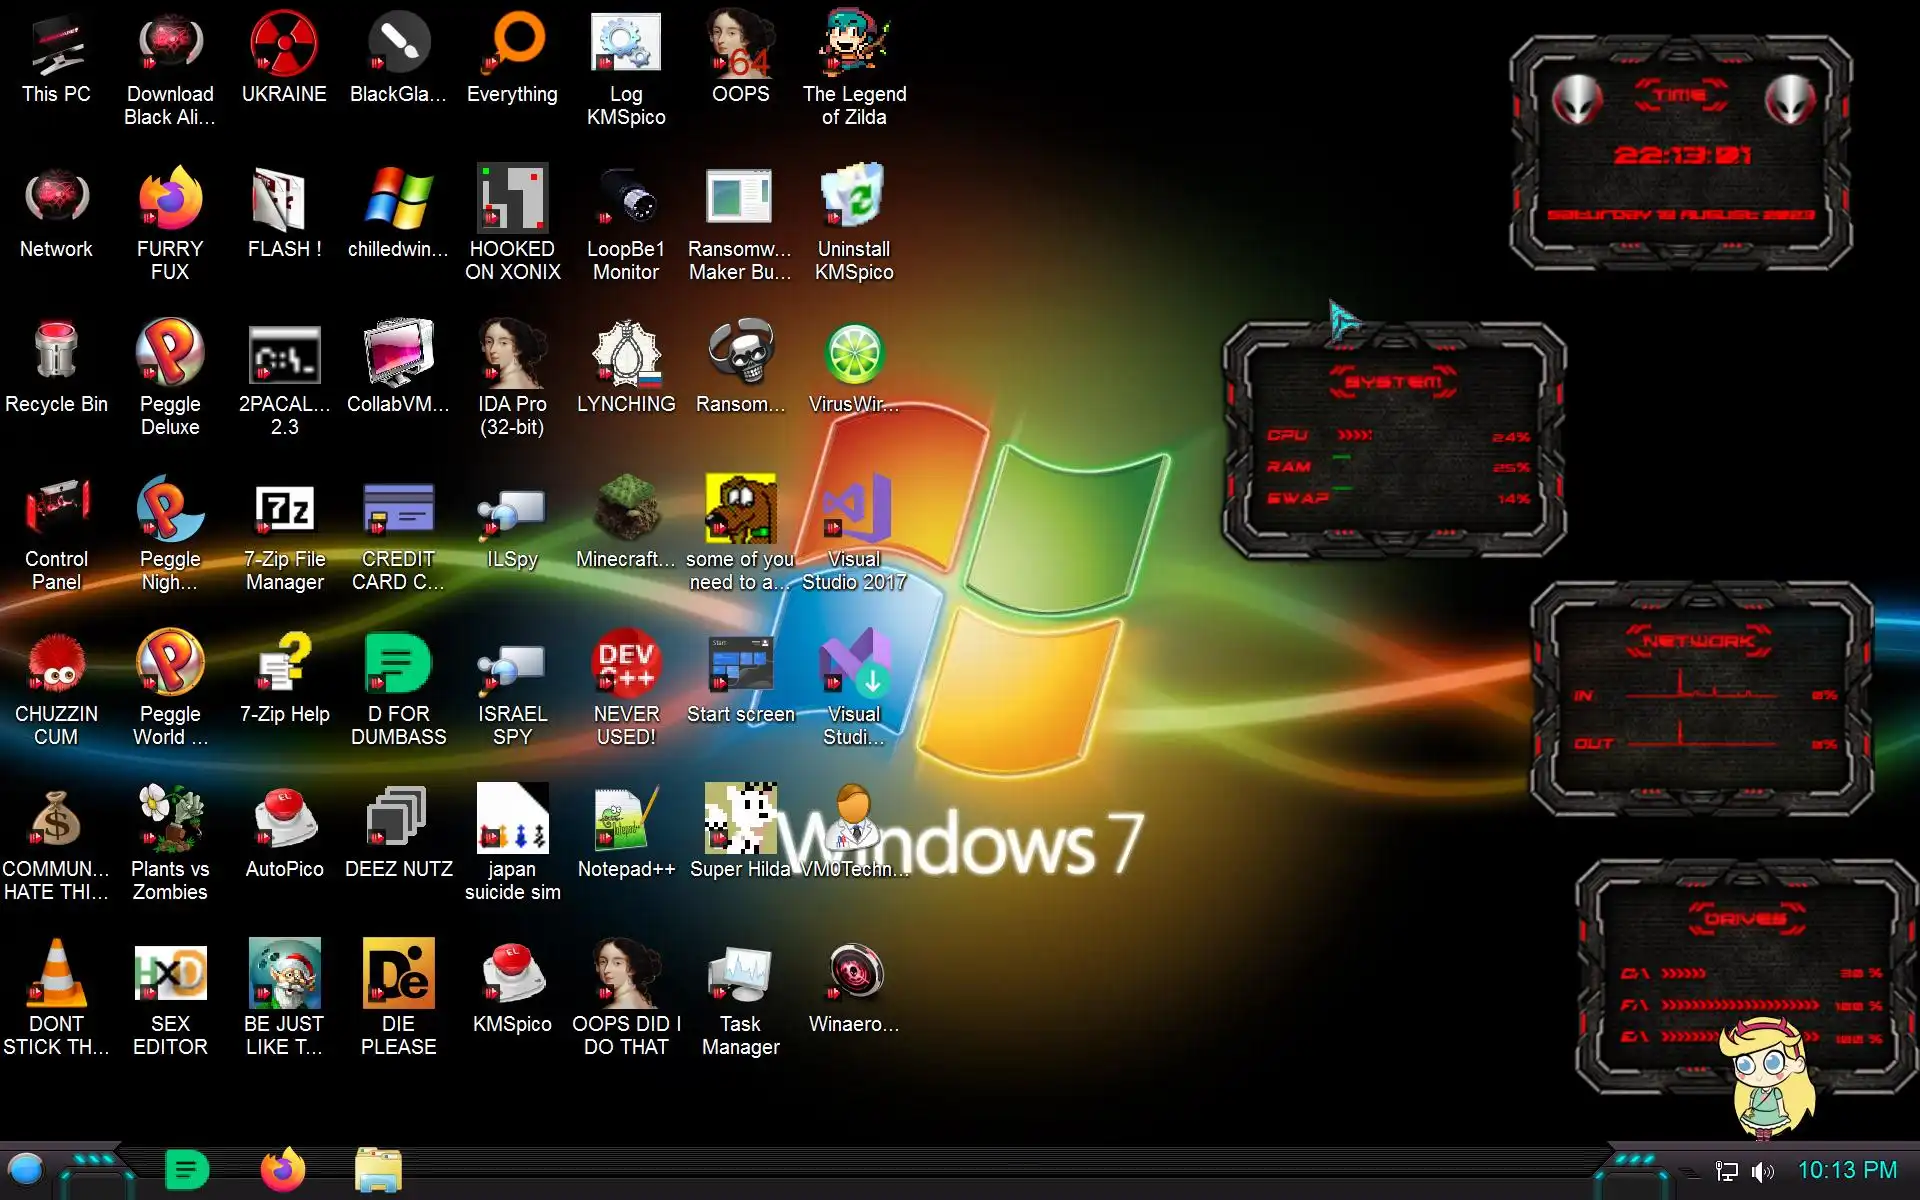This screenshot has height=1200, width=1920.
Task: Click the volume speaker tray icon
Action: coord(1763,1171)
